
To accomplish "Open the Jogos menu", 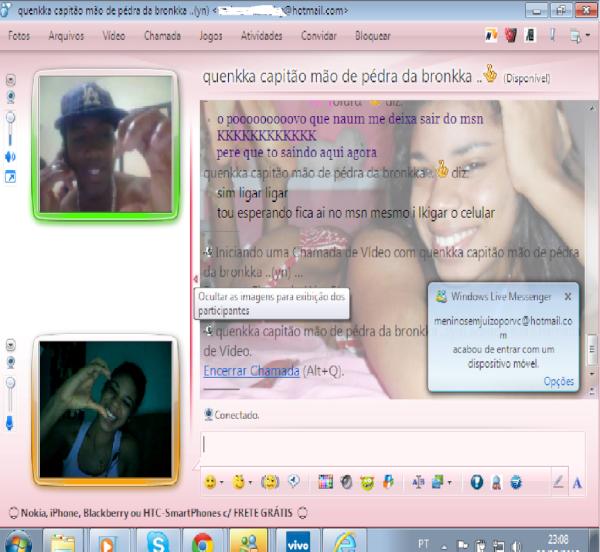I will pyautogui.click(x=211, y=36).
